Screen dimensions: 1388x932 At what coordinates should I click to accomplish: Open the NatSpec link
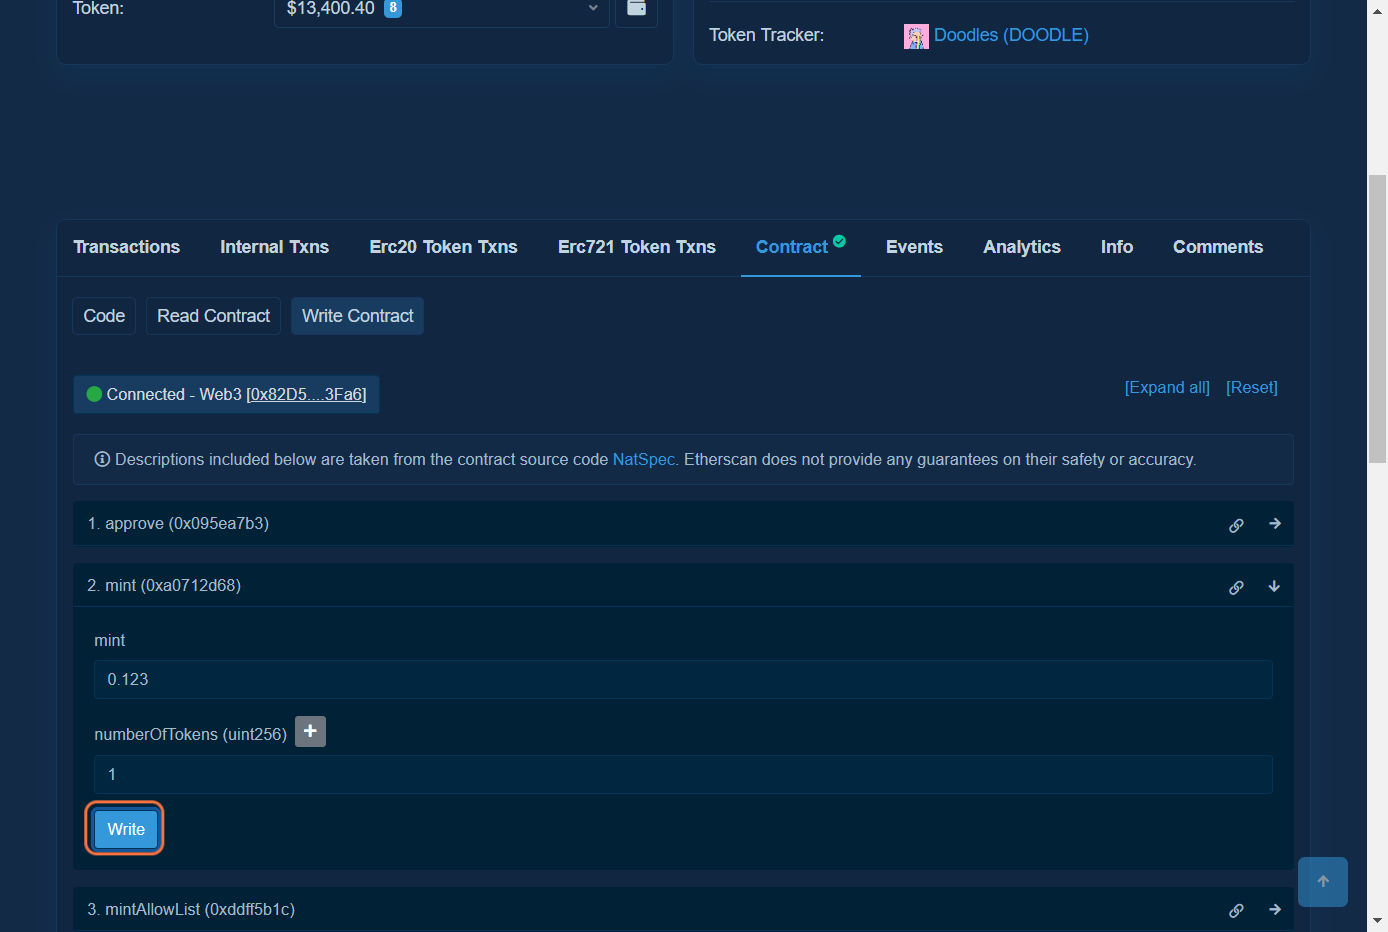(x=643, y=459)
